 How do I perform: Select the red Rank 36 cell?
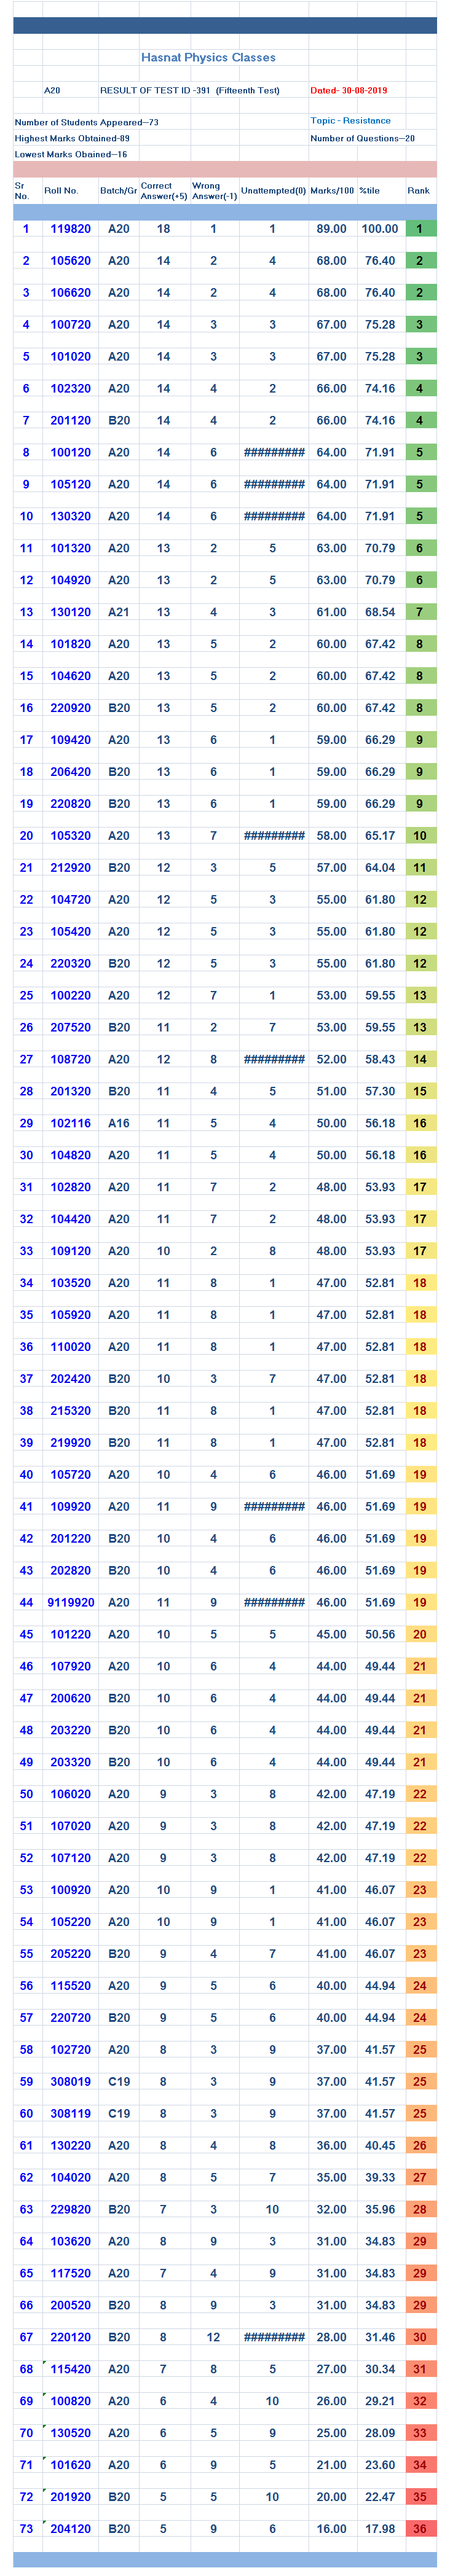pyautogui.click(x=420, y=2529)
